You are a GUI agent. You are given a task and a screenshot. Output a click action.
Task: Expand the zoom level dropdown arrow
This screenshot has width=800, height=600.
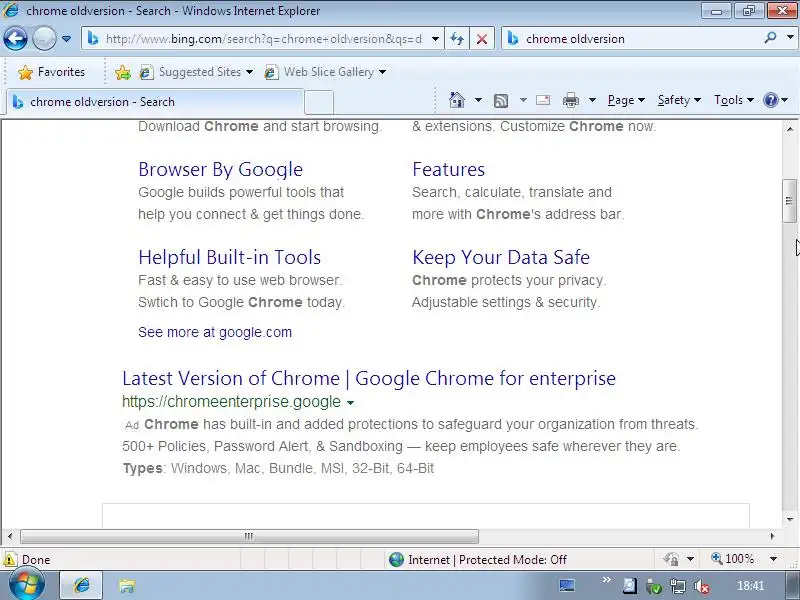773,559
